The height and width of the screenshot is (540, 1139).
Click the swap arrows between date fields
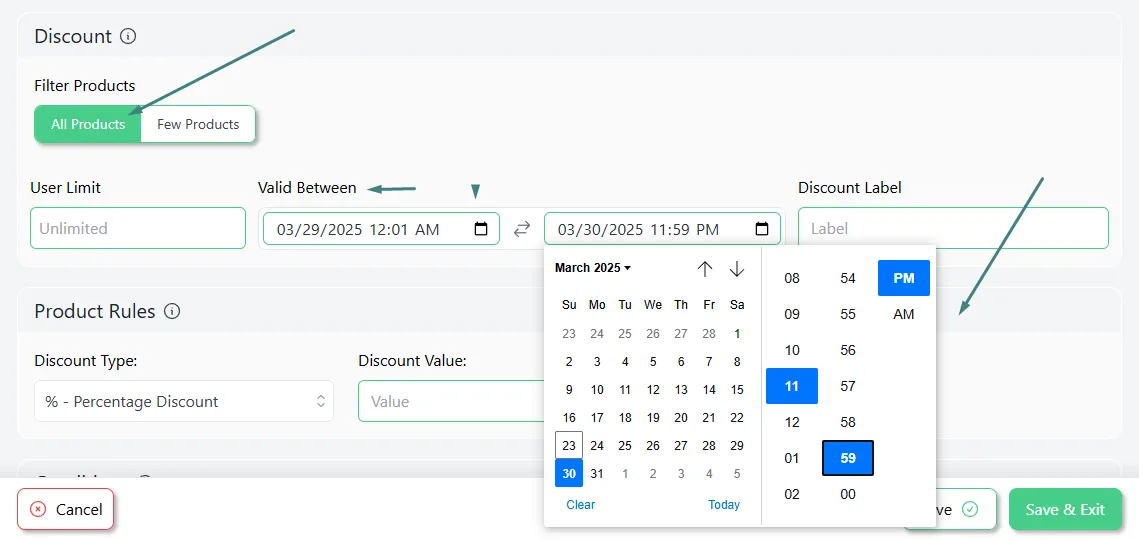pos(522,229)
